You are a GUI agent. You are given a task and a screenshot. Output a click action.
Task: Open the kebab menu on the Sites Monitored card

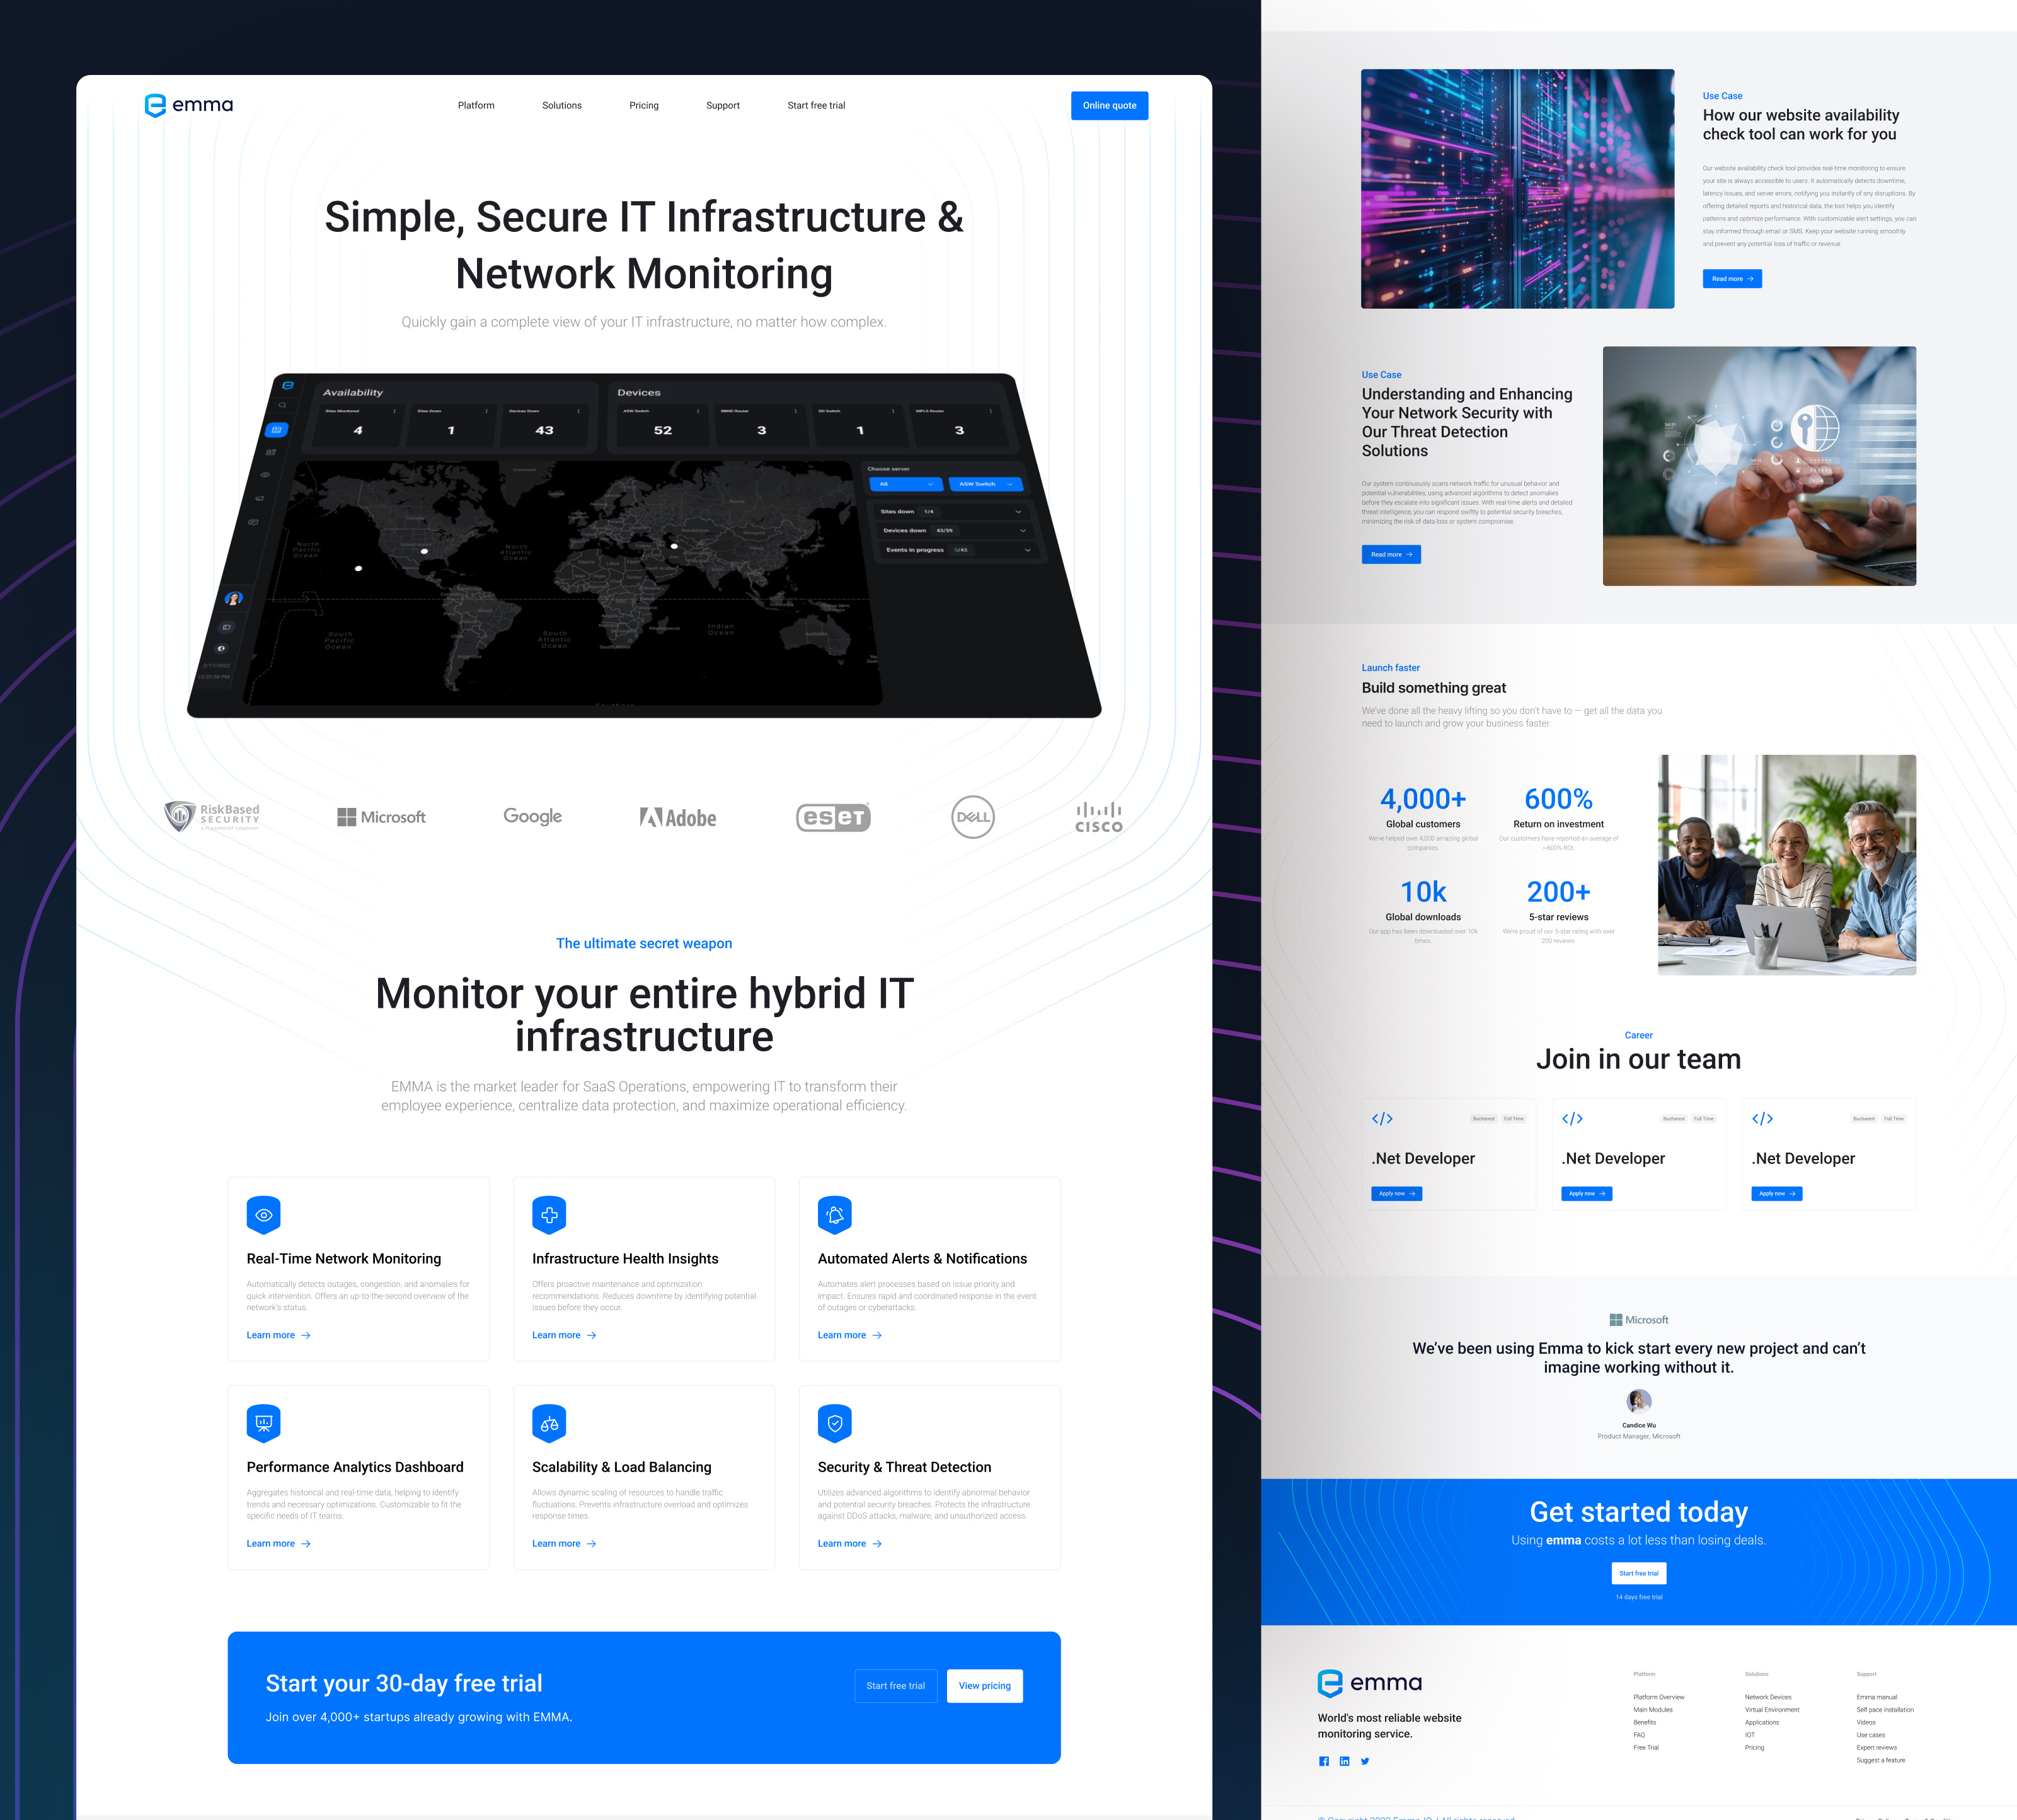click(395, 412)
